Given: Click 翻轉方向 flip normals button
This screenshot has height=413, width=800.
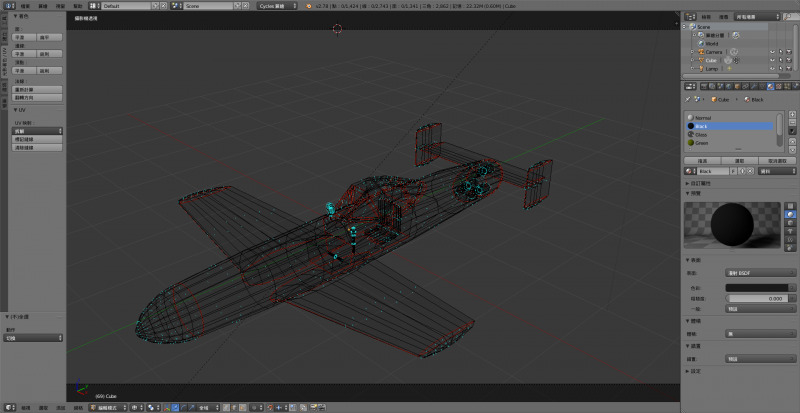Looking at the screenshot, I should tap(37, 97).
